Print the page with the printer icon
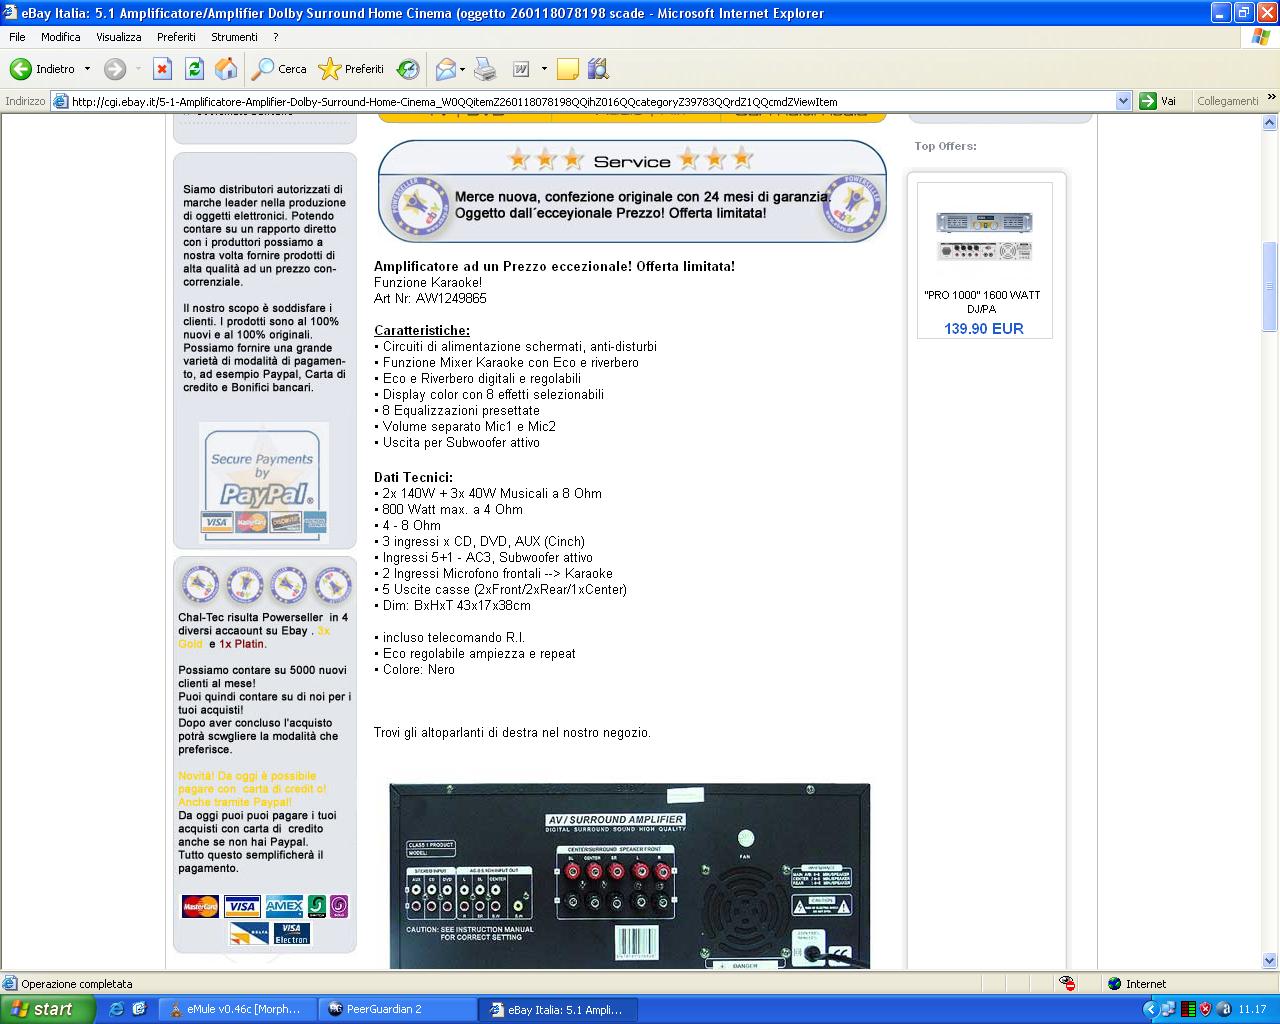 point(485,69)
